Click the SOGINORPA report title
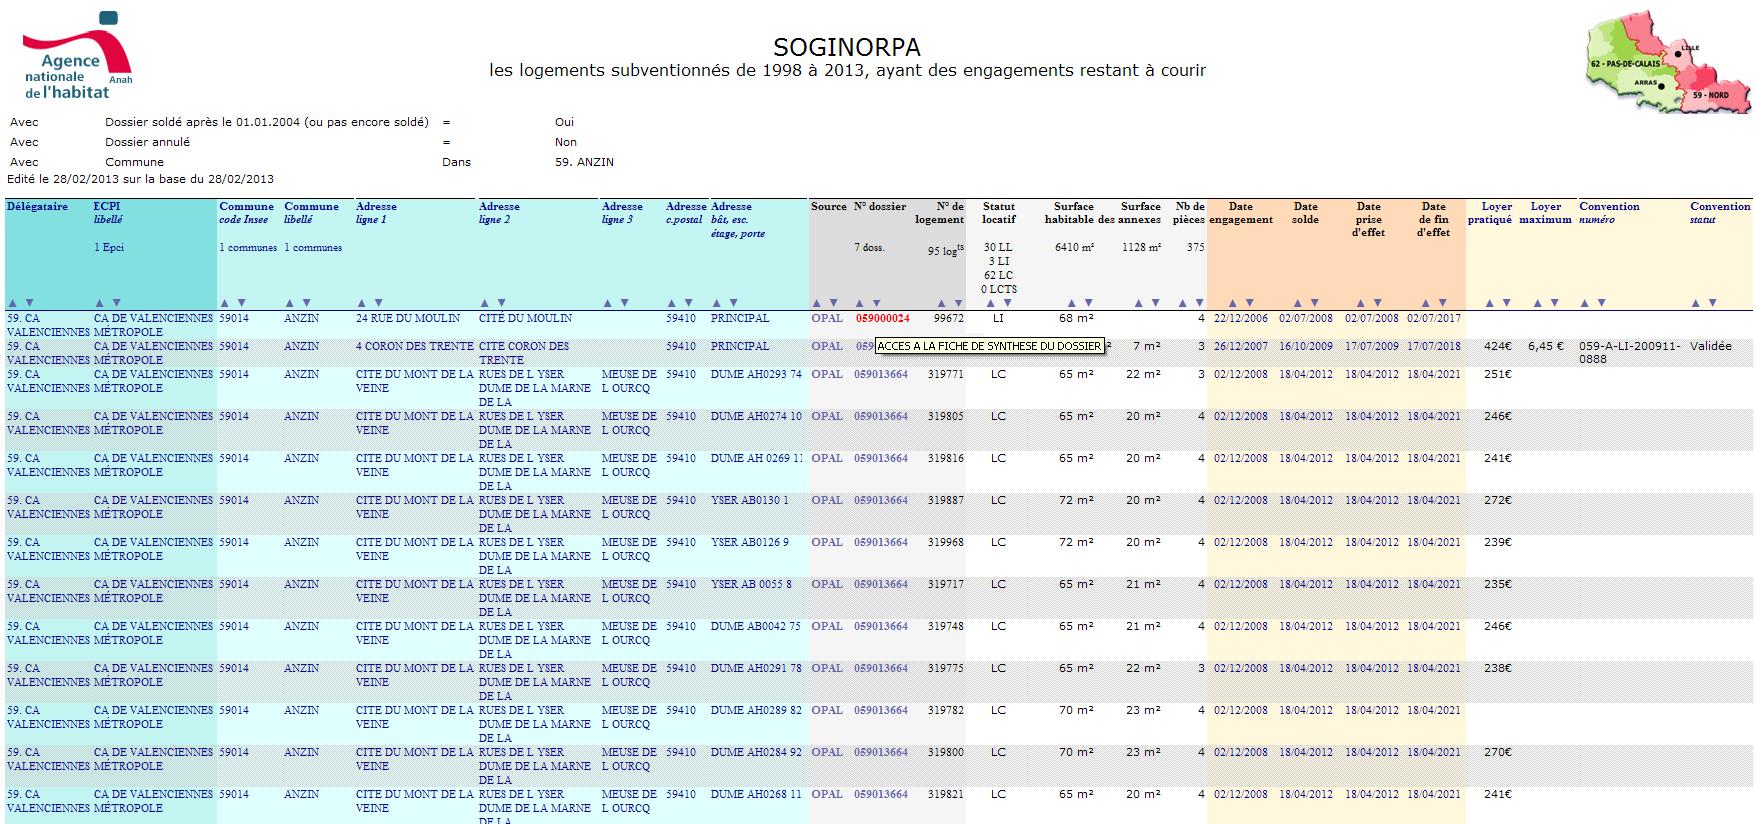Image resolution: width=1756 pixels, height=824 pixels. coord(847,47)
